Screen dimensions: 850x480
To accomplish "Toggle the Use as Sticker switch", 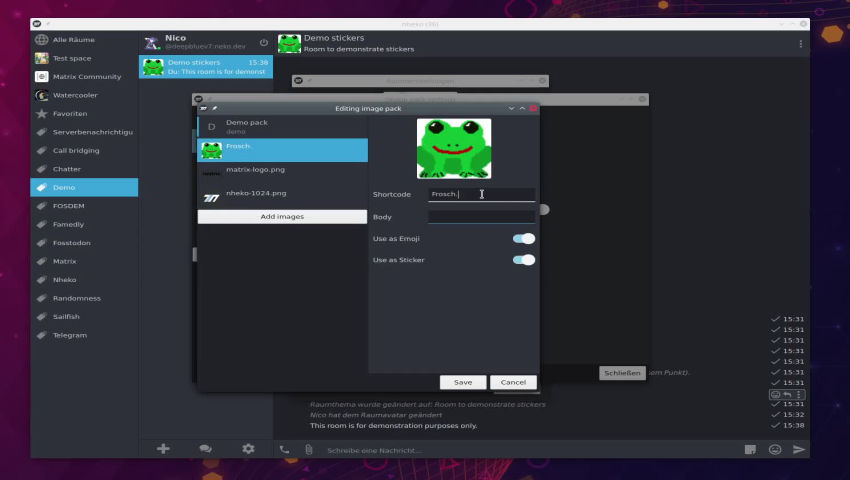I will 523,260.
